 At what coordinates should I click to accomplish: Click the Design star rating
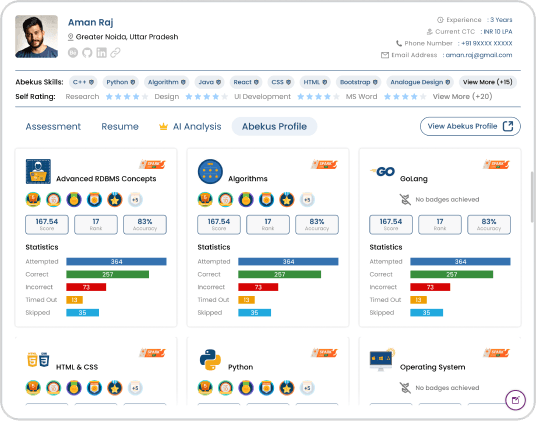[x=207, y=97]
